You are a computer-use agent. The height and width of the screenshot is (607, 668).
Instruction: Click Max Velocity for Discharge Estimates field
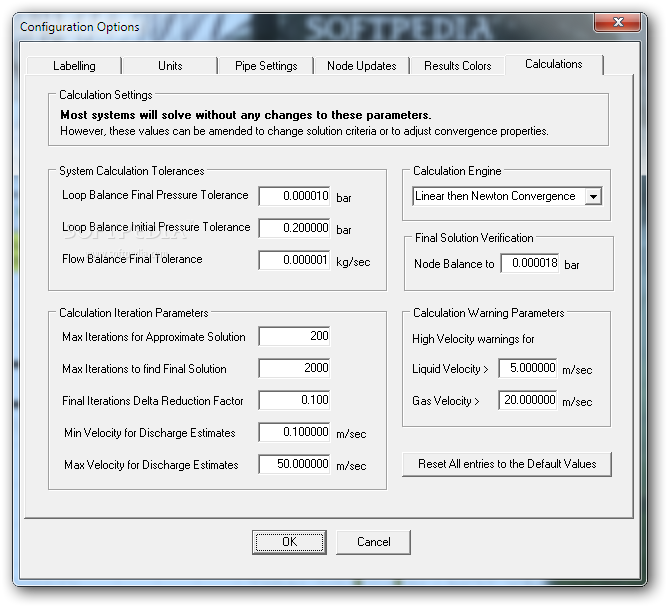294,464
